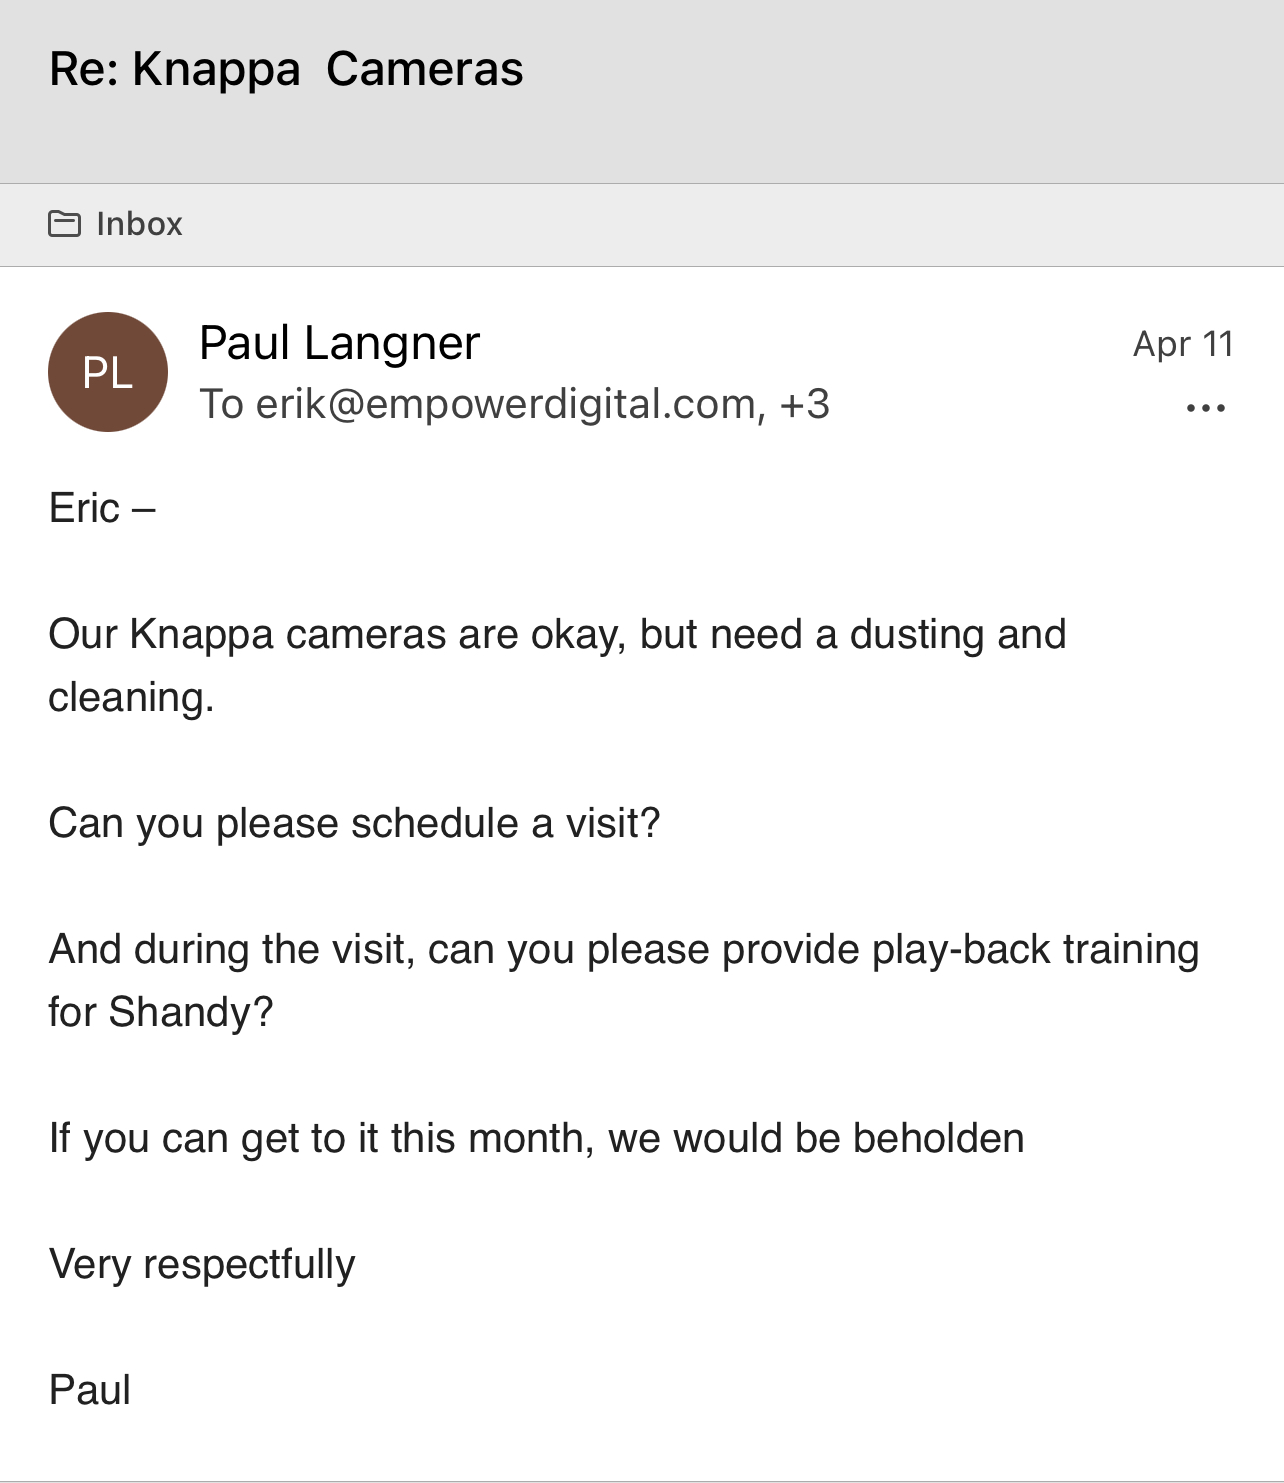
Task: Click the 'Paul' signature at the bottom
Action: pyautogui.click(x=90, y=1391)
